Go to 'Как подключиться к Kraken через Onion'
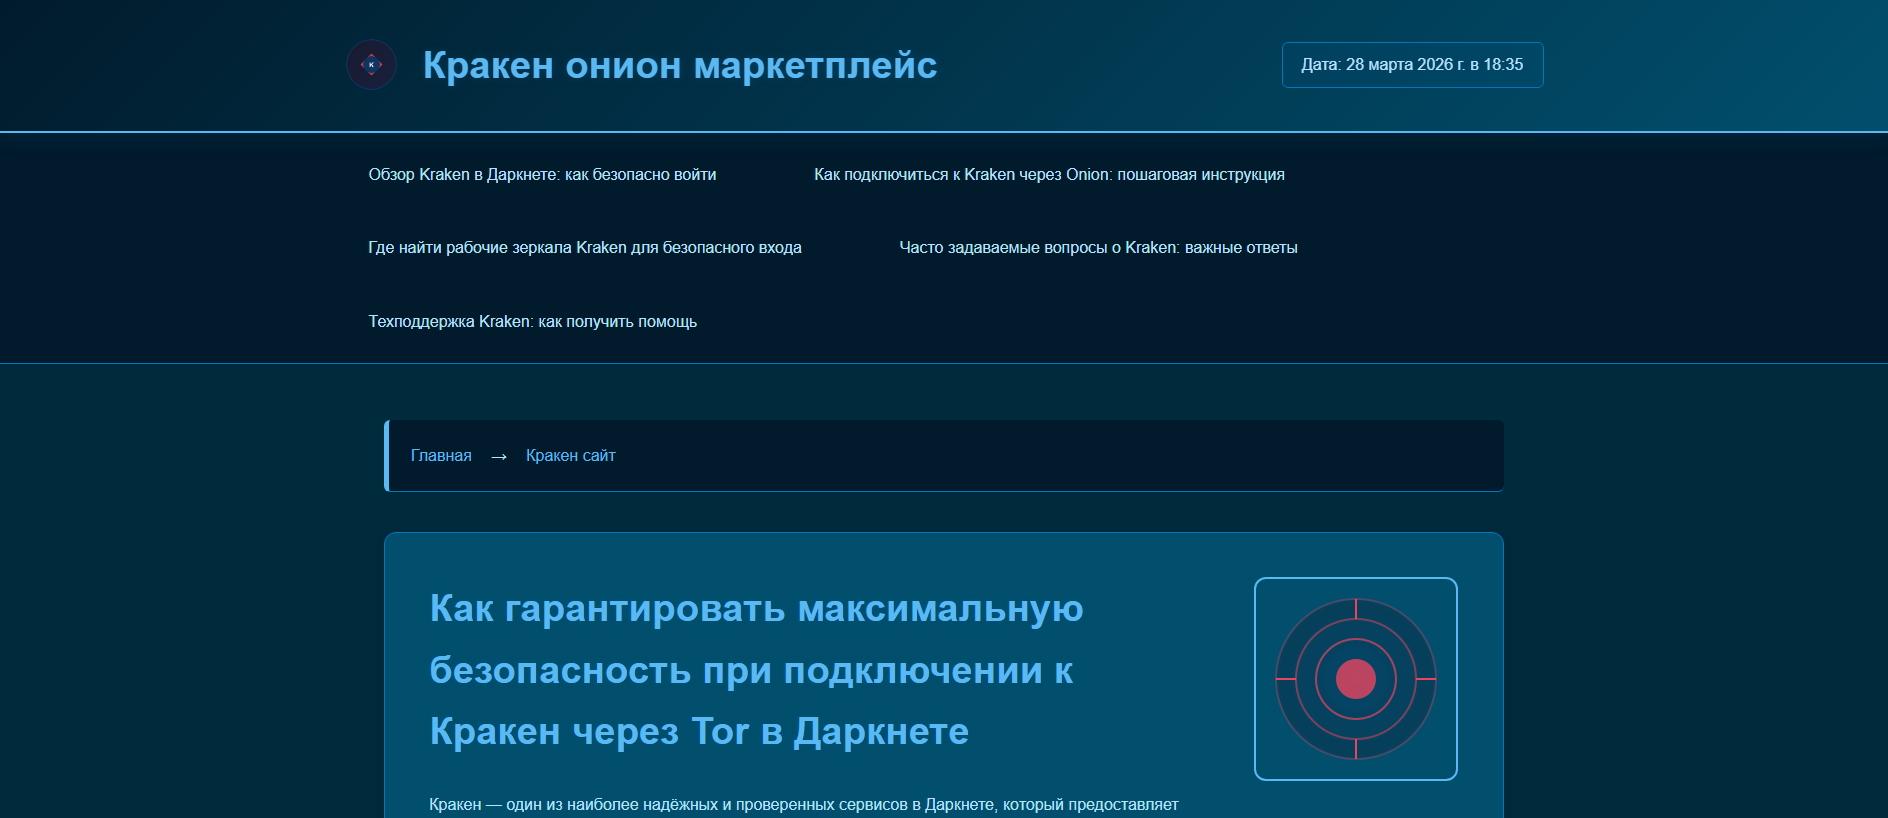 click(1049, 175)
